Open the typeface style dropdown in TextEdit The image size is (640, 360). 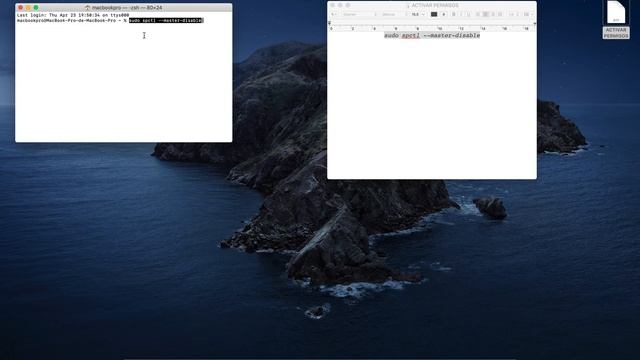(394, 14)
